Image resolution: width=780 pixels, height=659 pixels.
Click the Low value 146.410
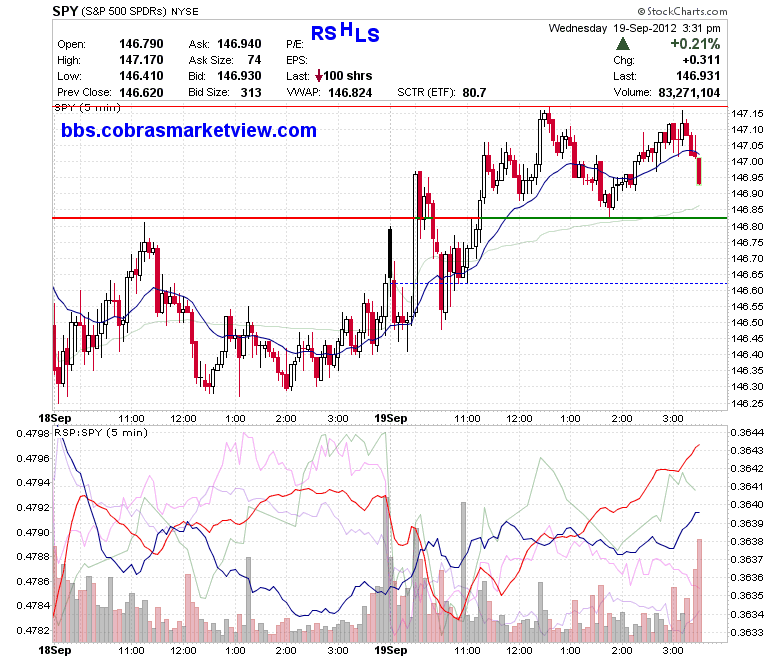click(x=141, y=76)
